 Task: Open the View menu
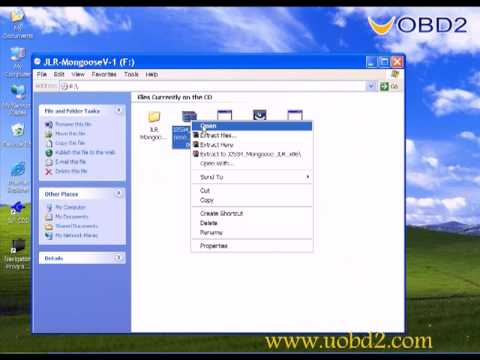[78, 74]
